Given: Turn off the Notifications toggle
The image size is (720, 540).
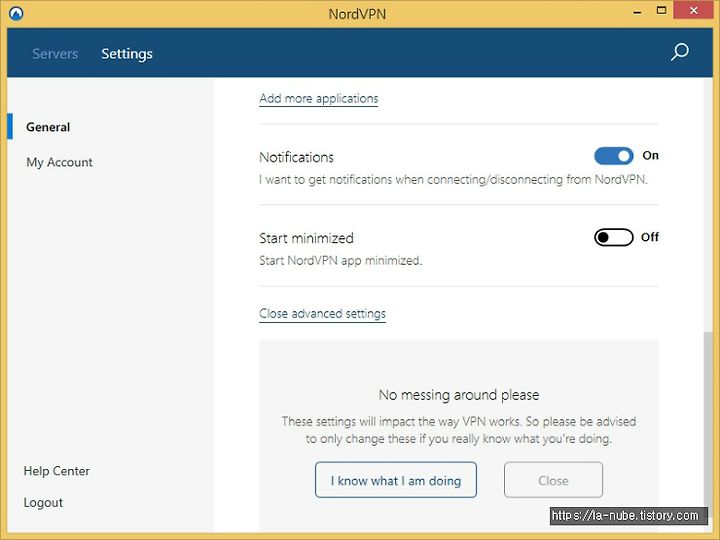Looking at the screenshot, I should pos(613,156).
